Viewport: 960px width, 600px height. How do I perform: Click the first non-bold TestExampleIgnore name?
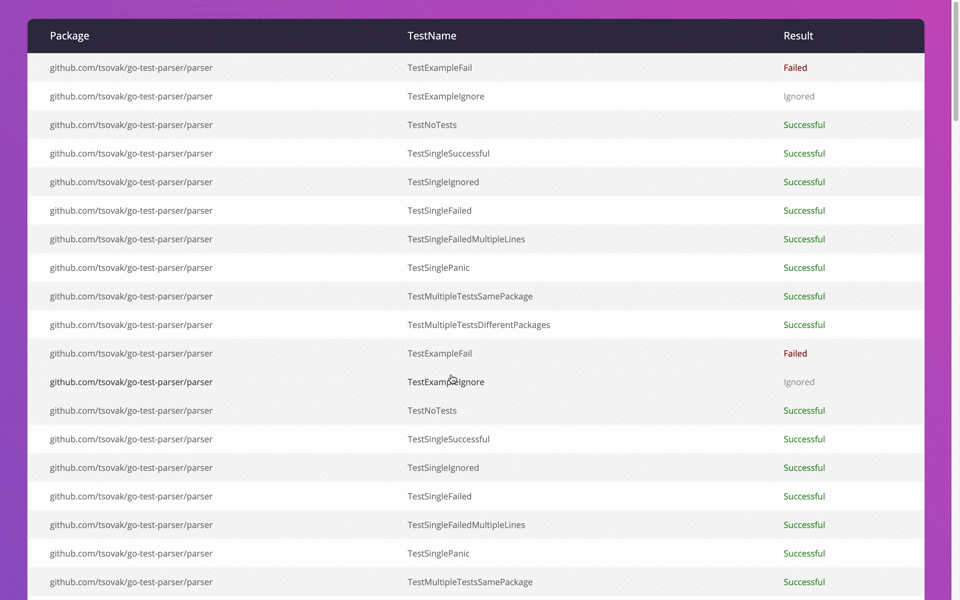(446, 97)
